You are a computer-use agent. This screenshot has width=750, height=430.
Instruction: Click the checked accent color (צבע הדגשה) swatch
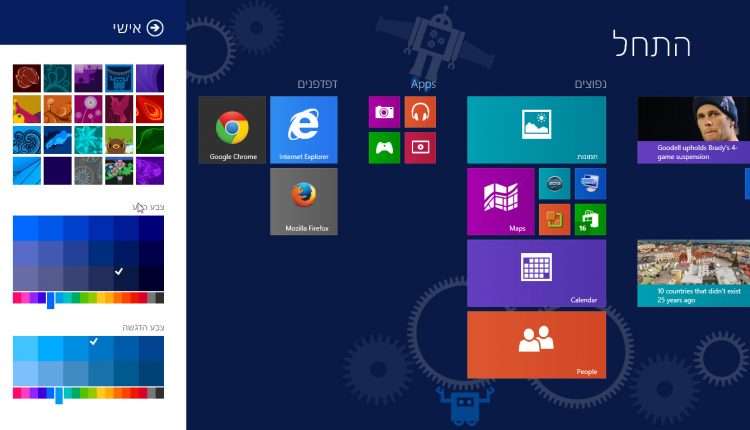[x=101, y=348]
